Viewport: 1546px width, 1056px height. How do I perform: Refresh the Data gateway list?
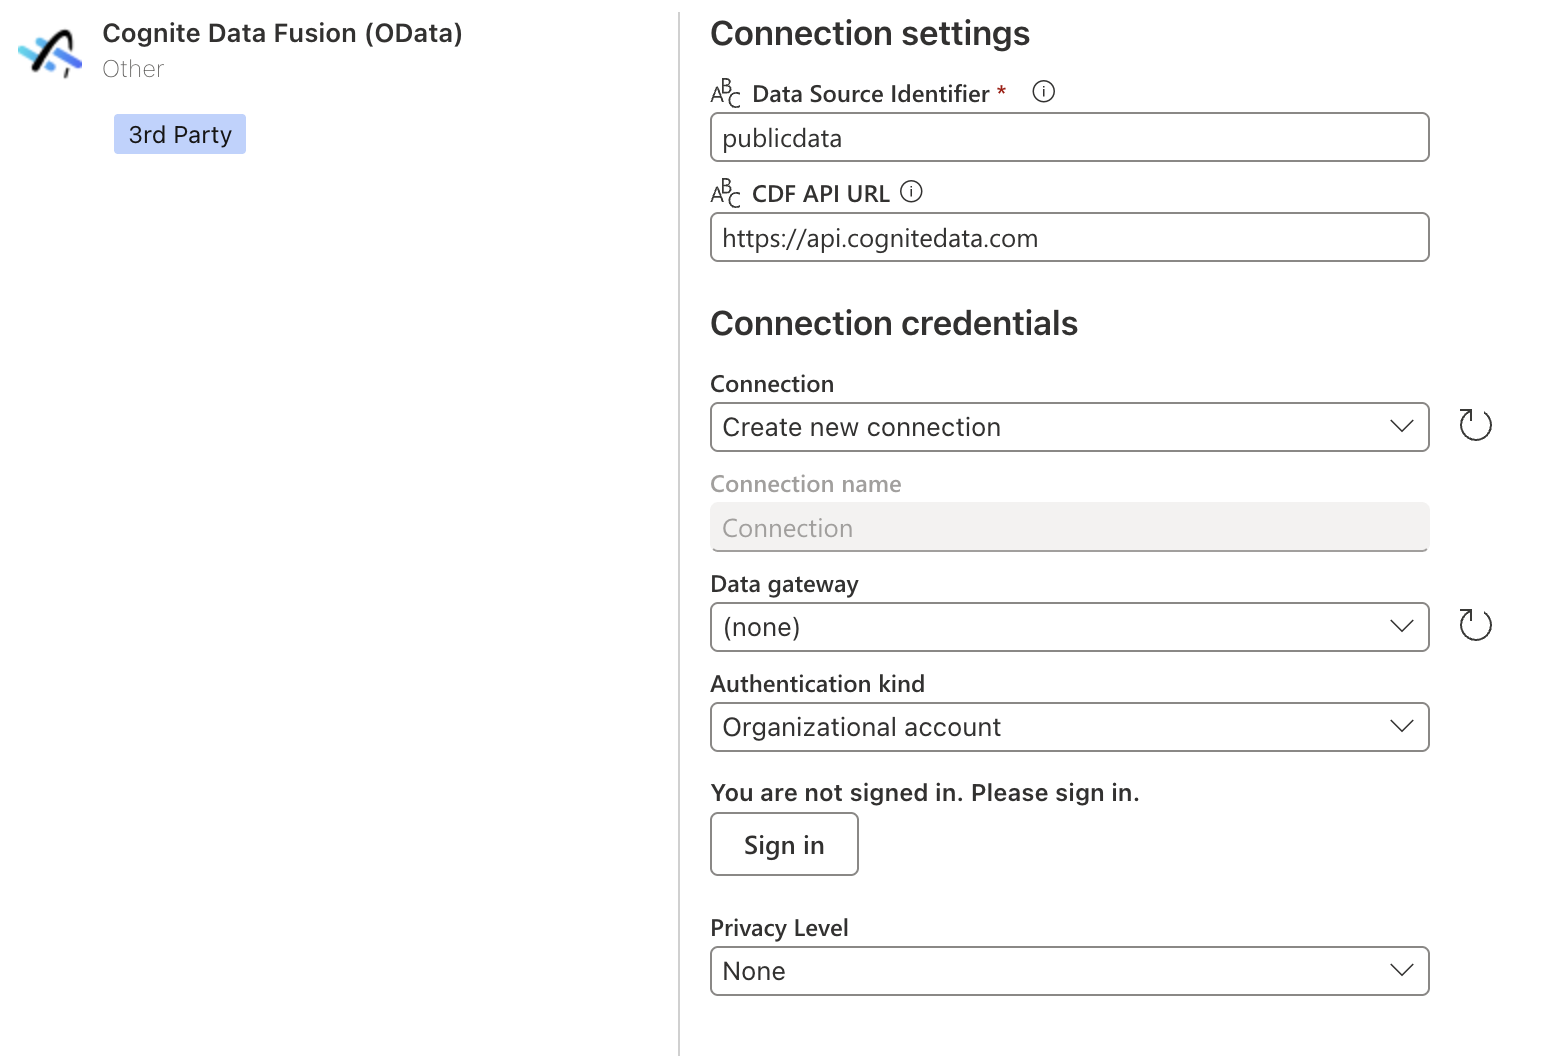pos(1475,625)
